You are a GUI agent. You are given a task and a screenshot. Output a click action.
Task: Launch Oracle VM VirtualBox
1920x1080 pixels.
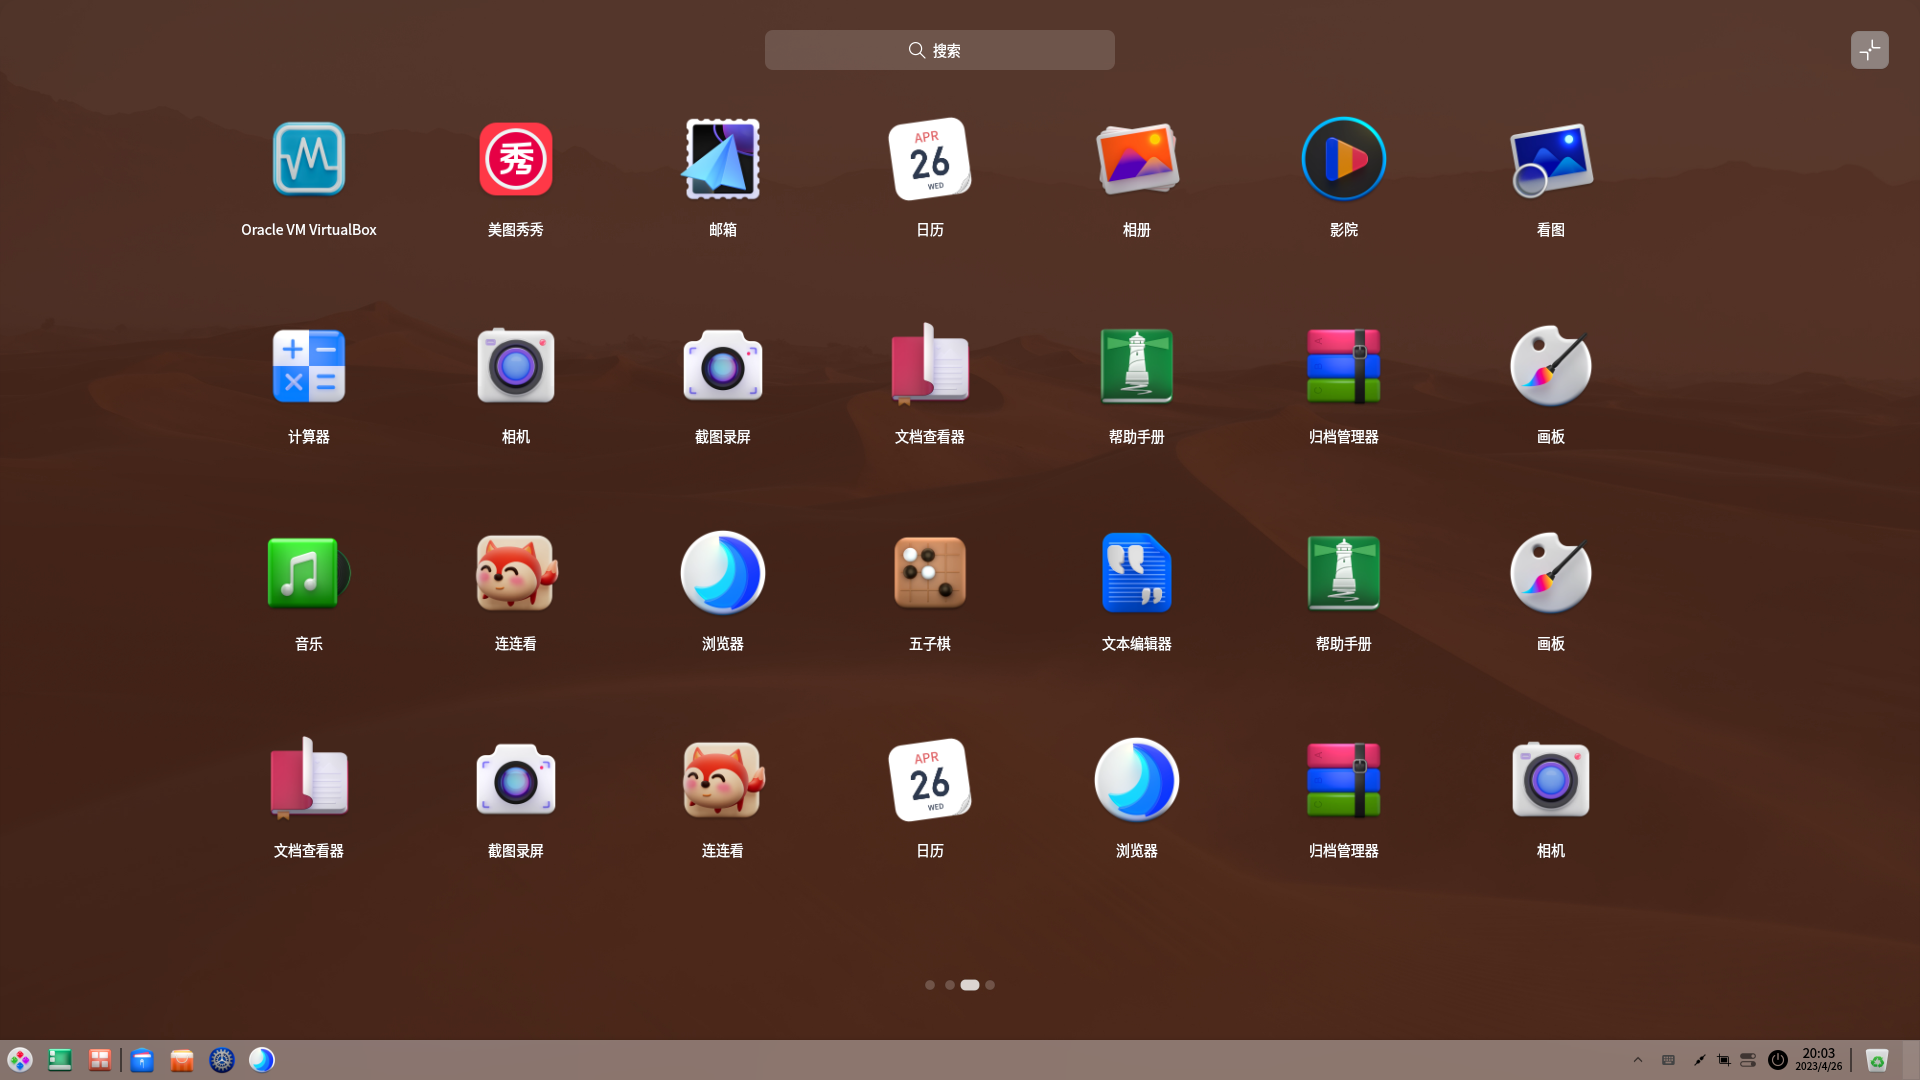(x=308, y=160)
